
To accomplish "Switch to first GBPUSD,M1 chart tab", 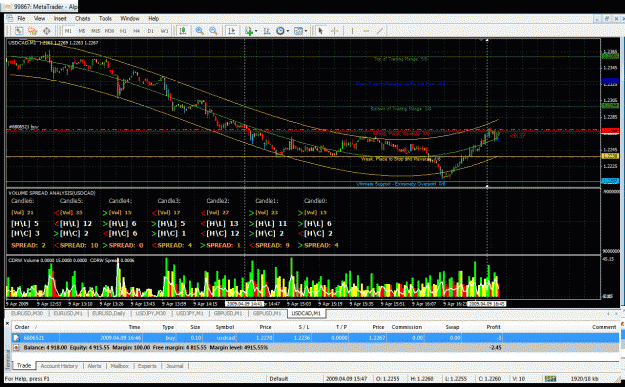I will 228,314.
